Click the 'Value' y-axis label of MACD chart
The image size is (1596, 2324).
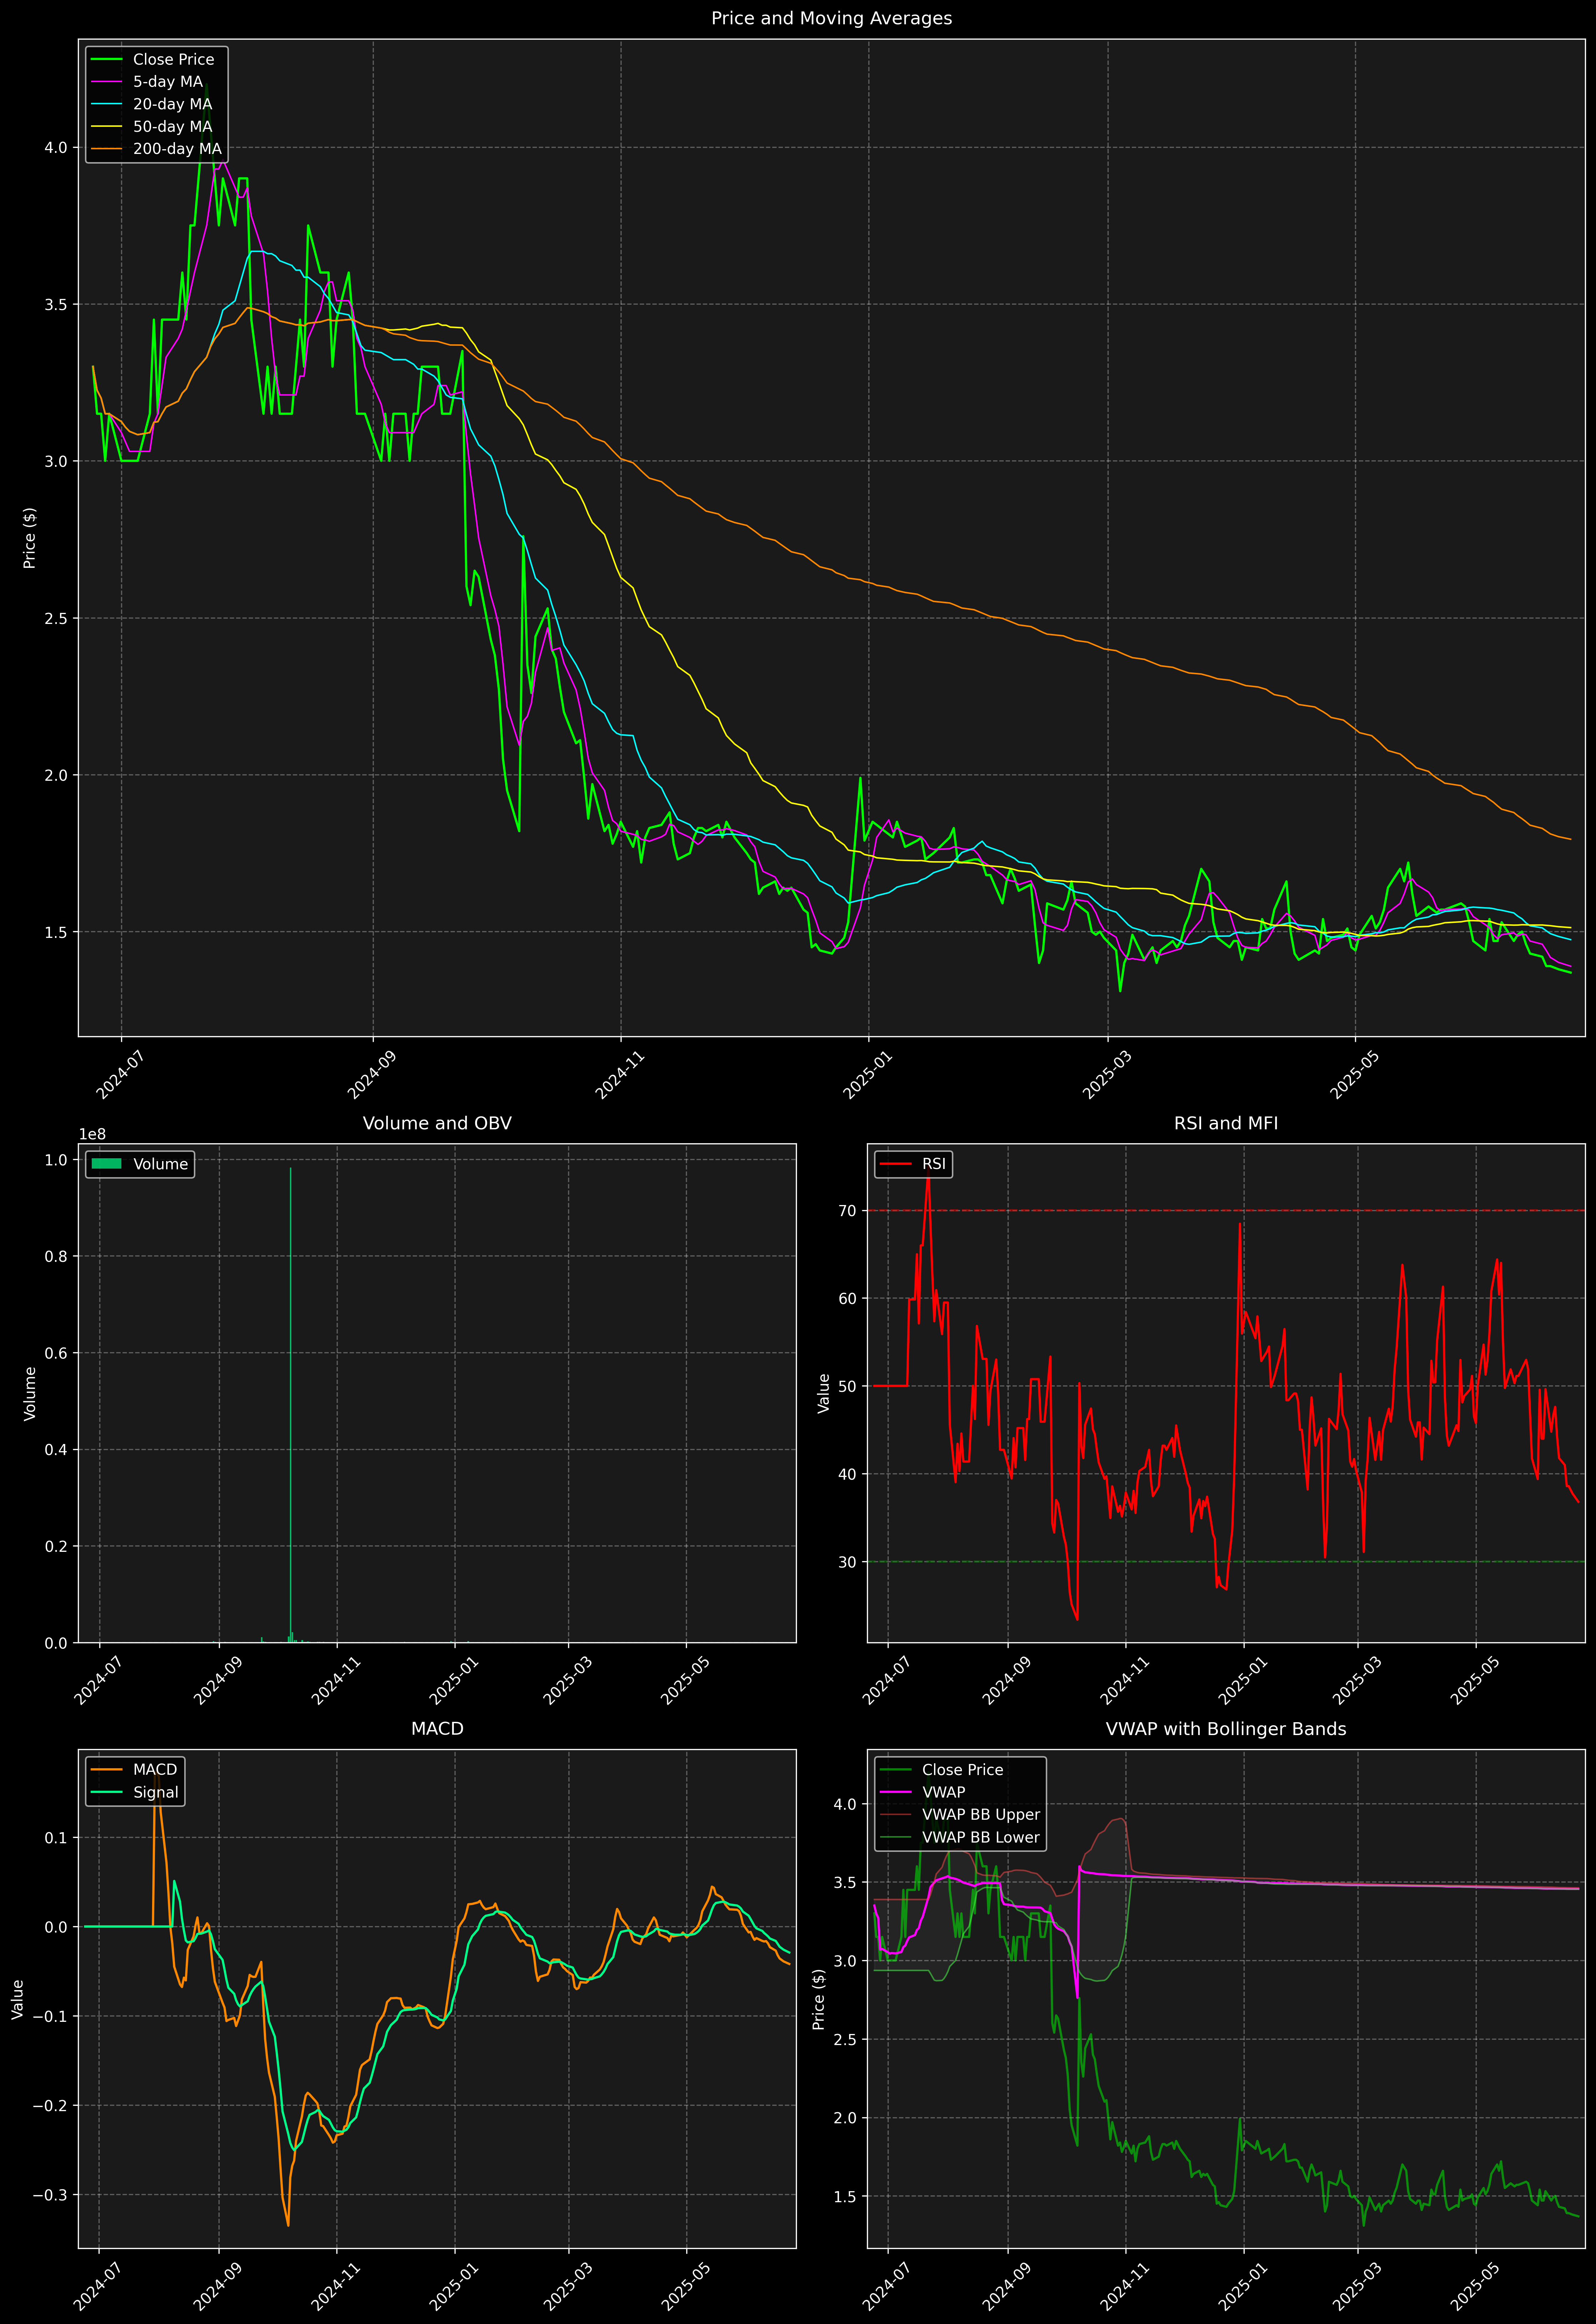coord(18,1999)
